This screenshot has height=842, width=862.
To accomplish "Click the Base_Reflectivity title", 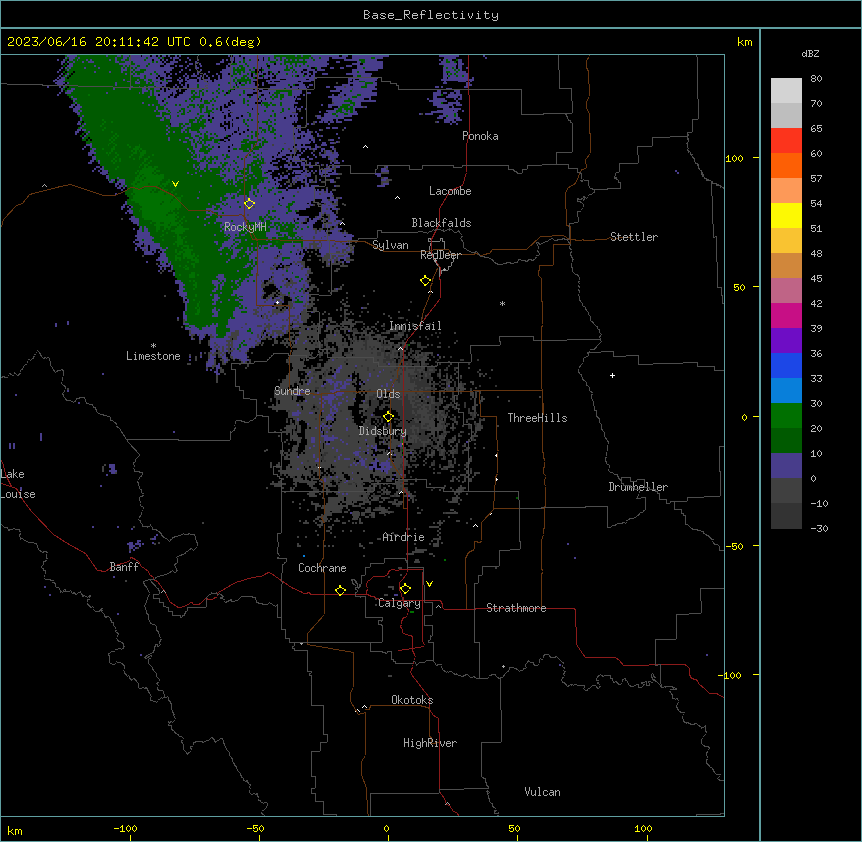I will pos(431,15).
